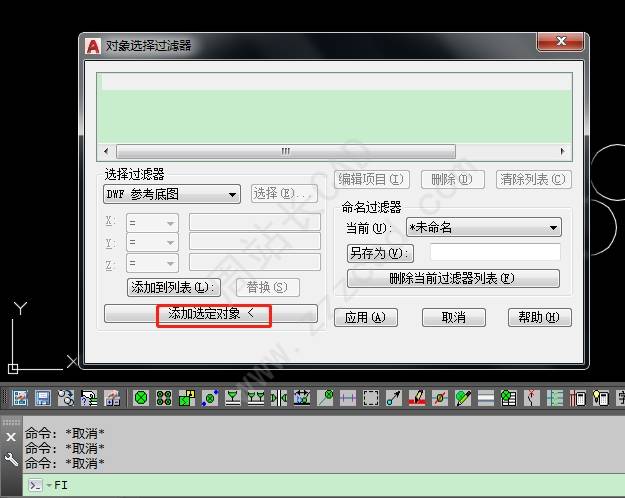Click the AutoCAD logo in dialog title bar
This screenshot has height=498, width=625.
pyautogui.click(x=93, y=46)
